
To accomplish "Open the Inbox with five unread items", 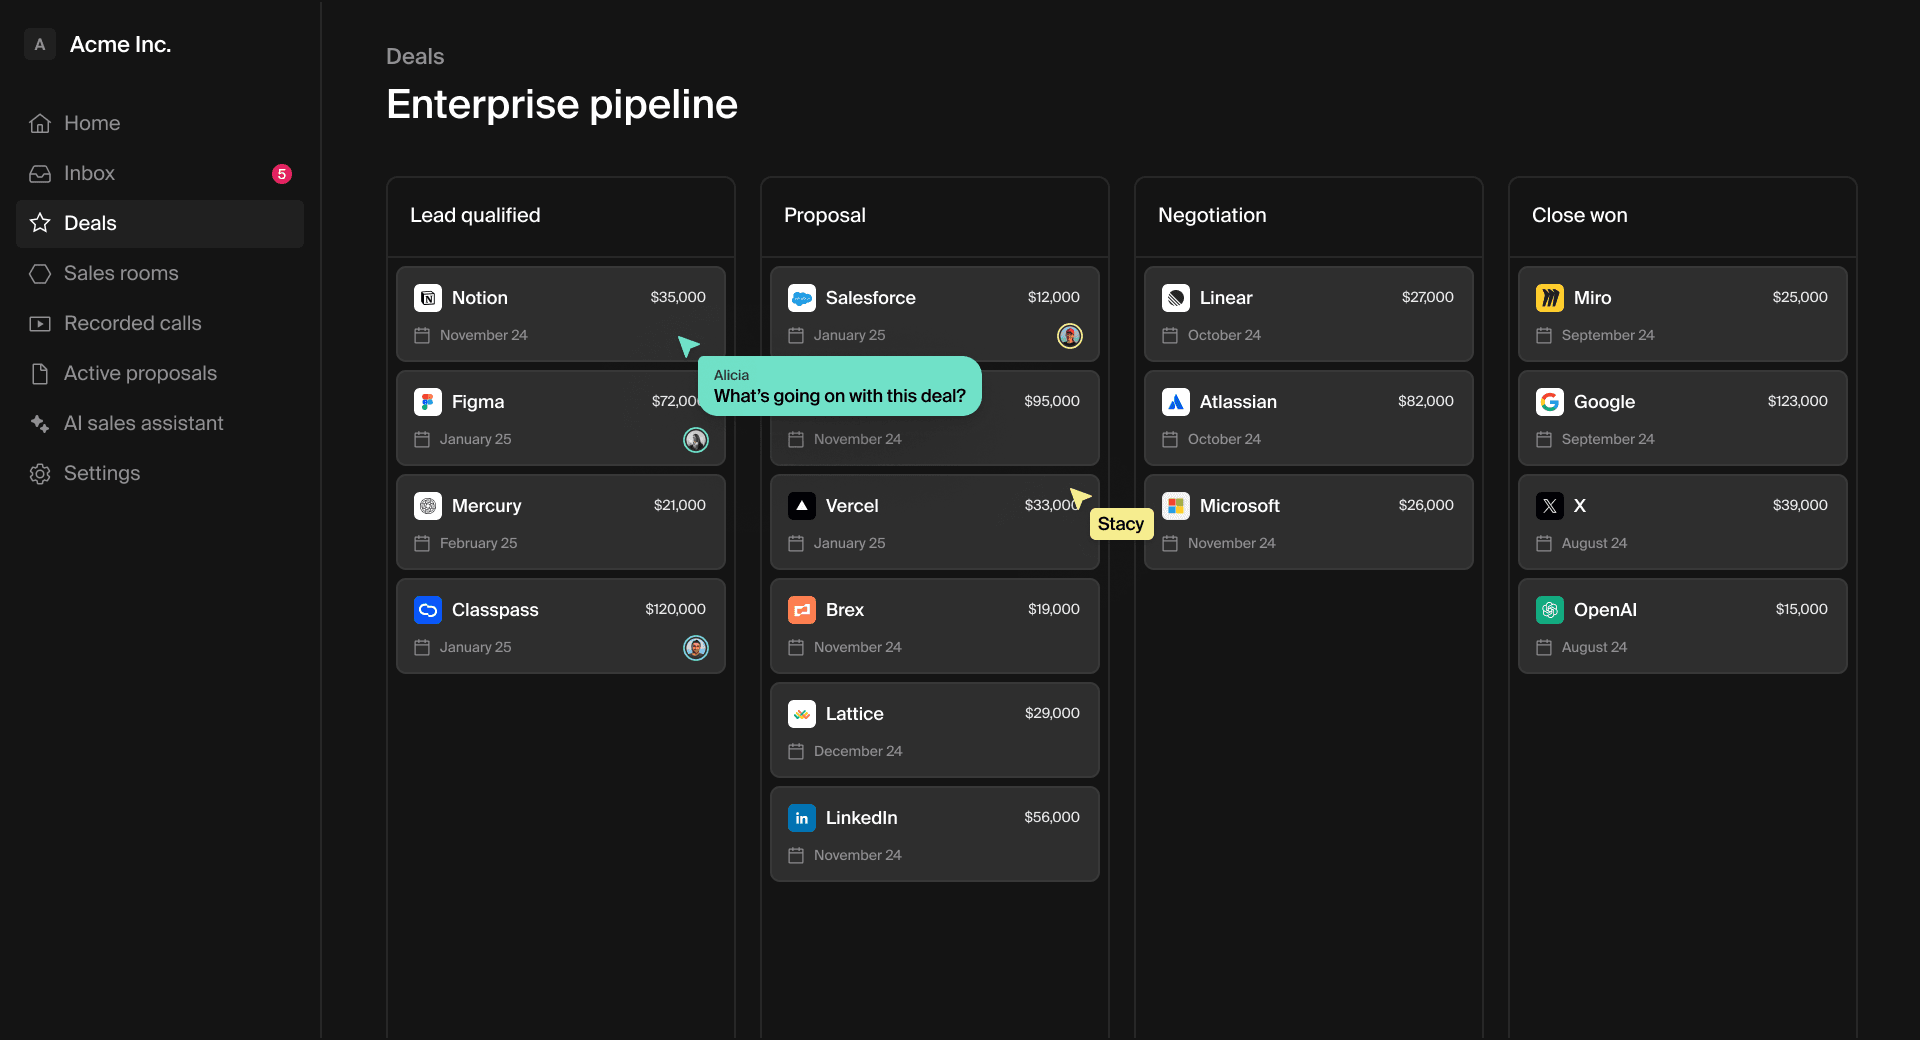I will point(89,172).
